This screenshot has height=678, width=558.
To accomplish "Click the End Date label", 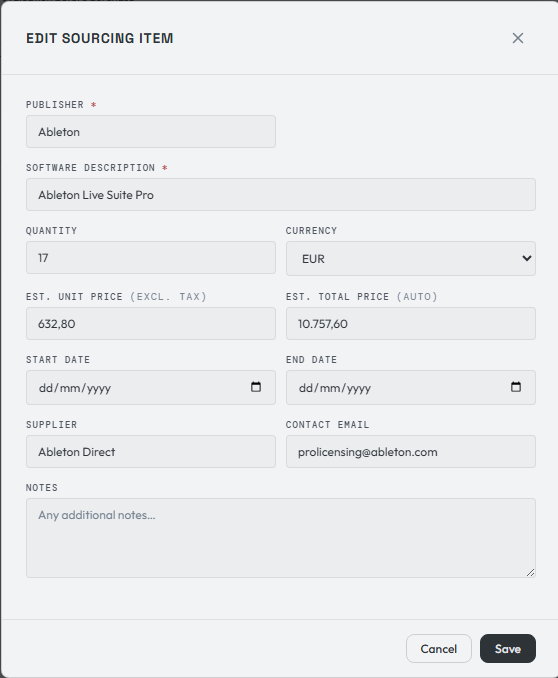I will [311, 360].
